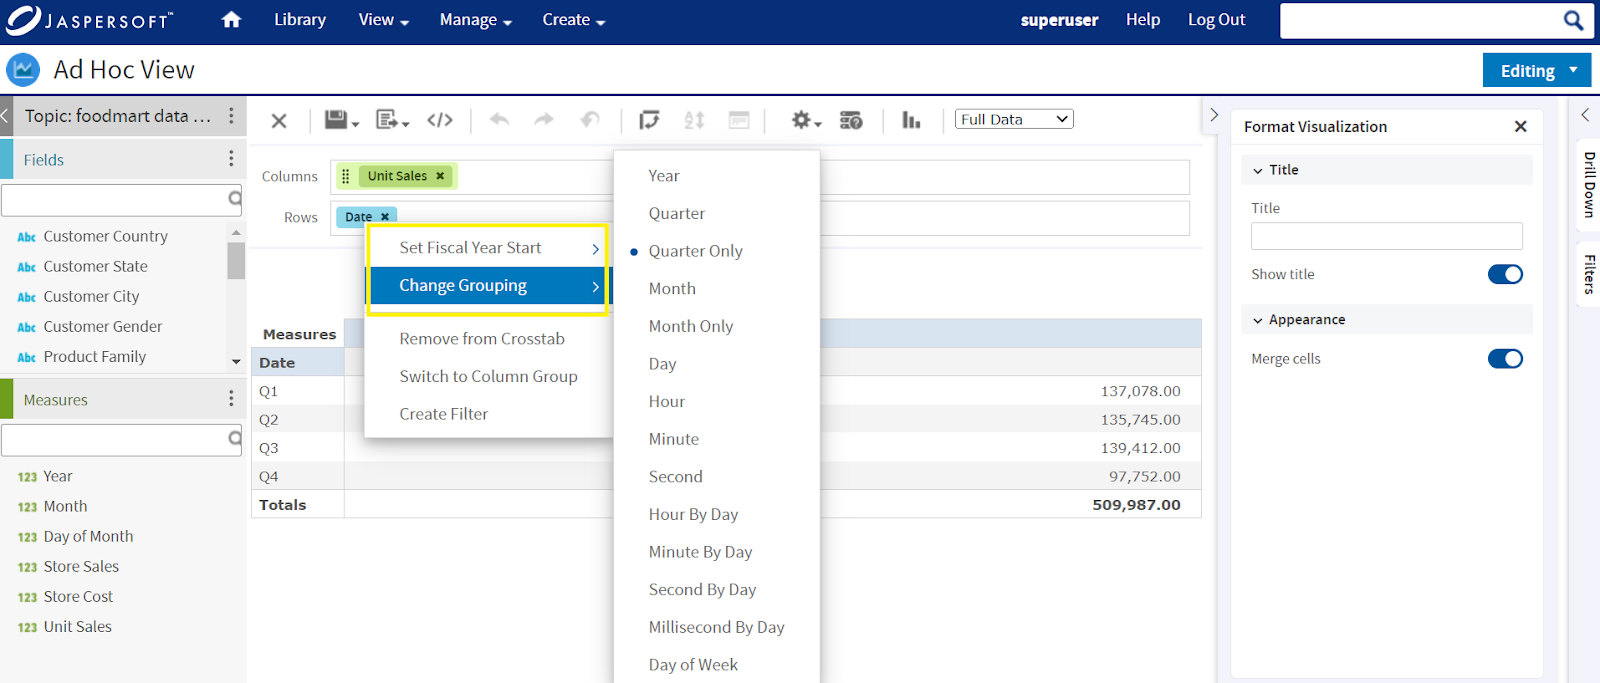Remove Unit Sales from Columns
The width and height of the screenshot is (1600, 683).
pyautogui.click(x=440, y=176)
